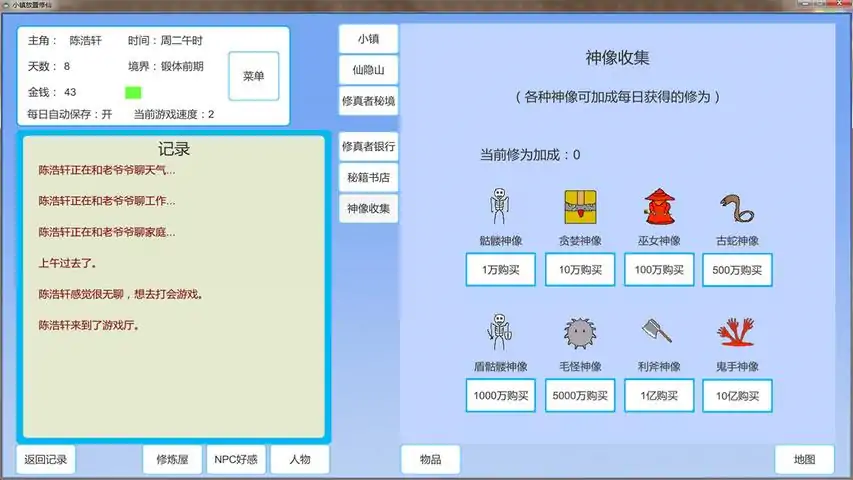Select the furry monster statue icon (毛怪神像)
Screen dimensions: 853x480
580,333
